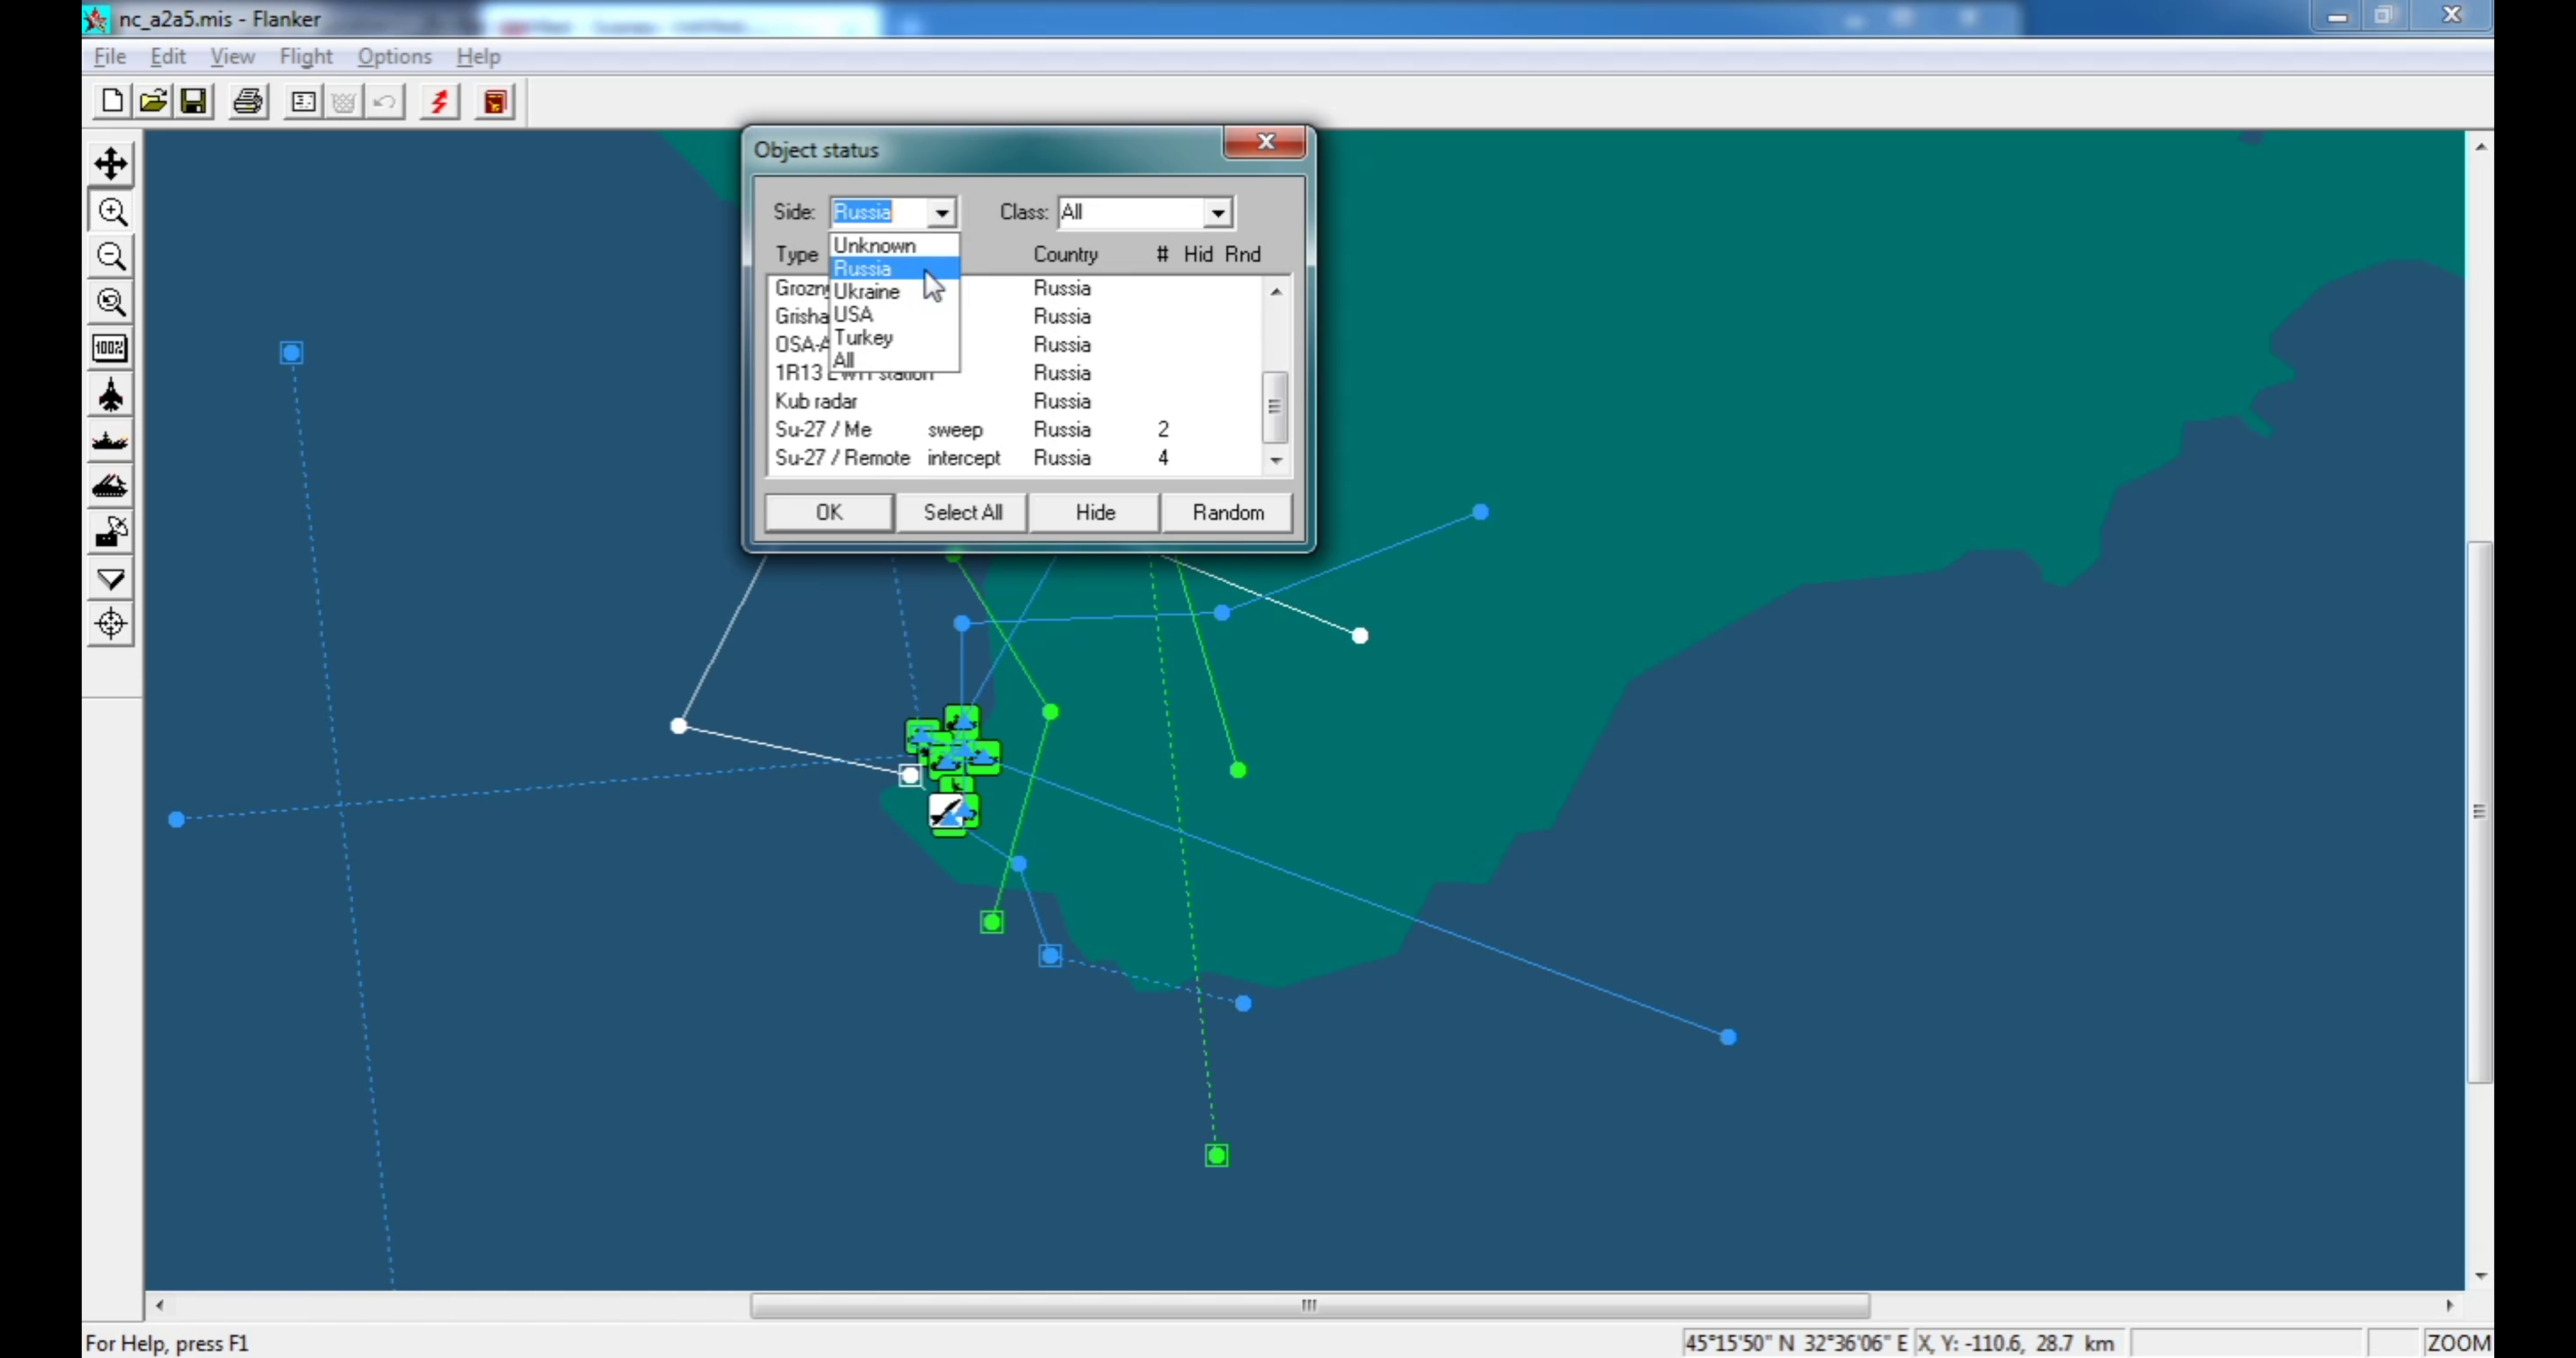Viewport: 2576px width, 1358px height.
Task: Choose Turkey in the Side dropdown list
Action: 863,338
